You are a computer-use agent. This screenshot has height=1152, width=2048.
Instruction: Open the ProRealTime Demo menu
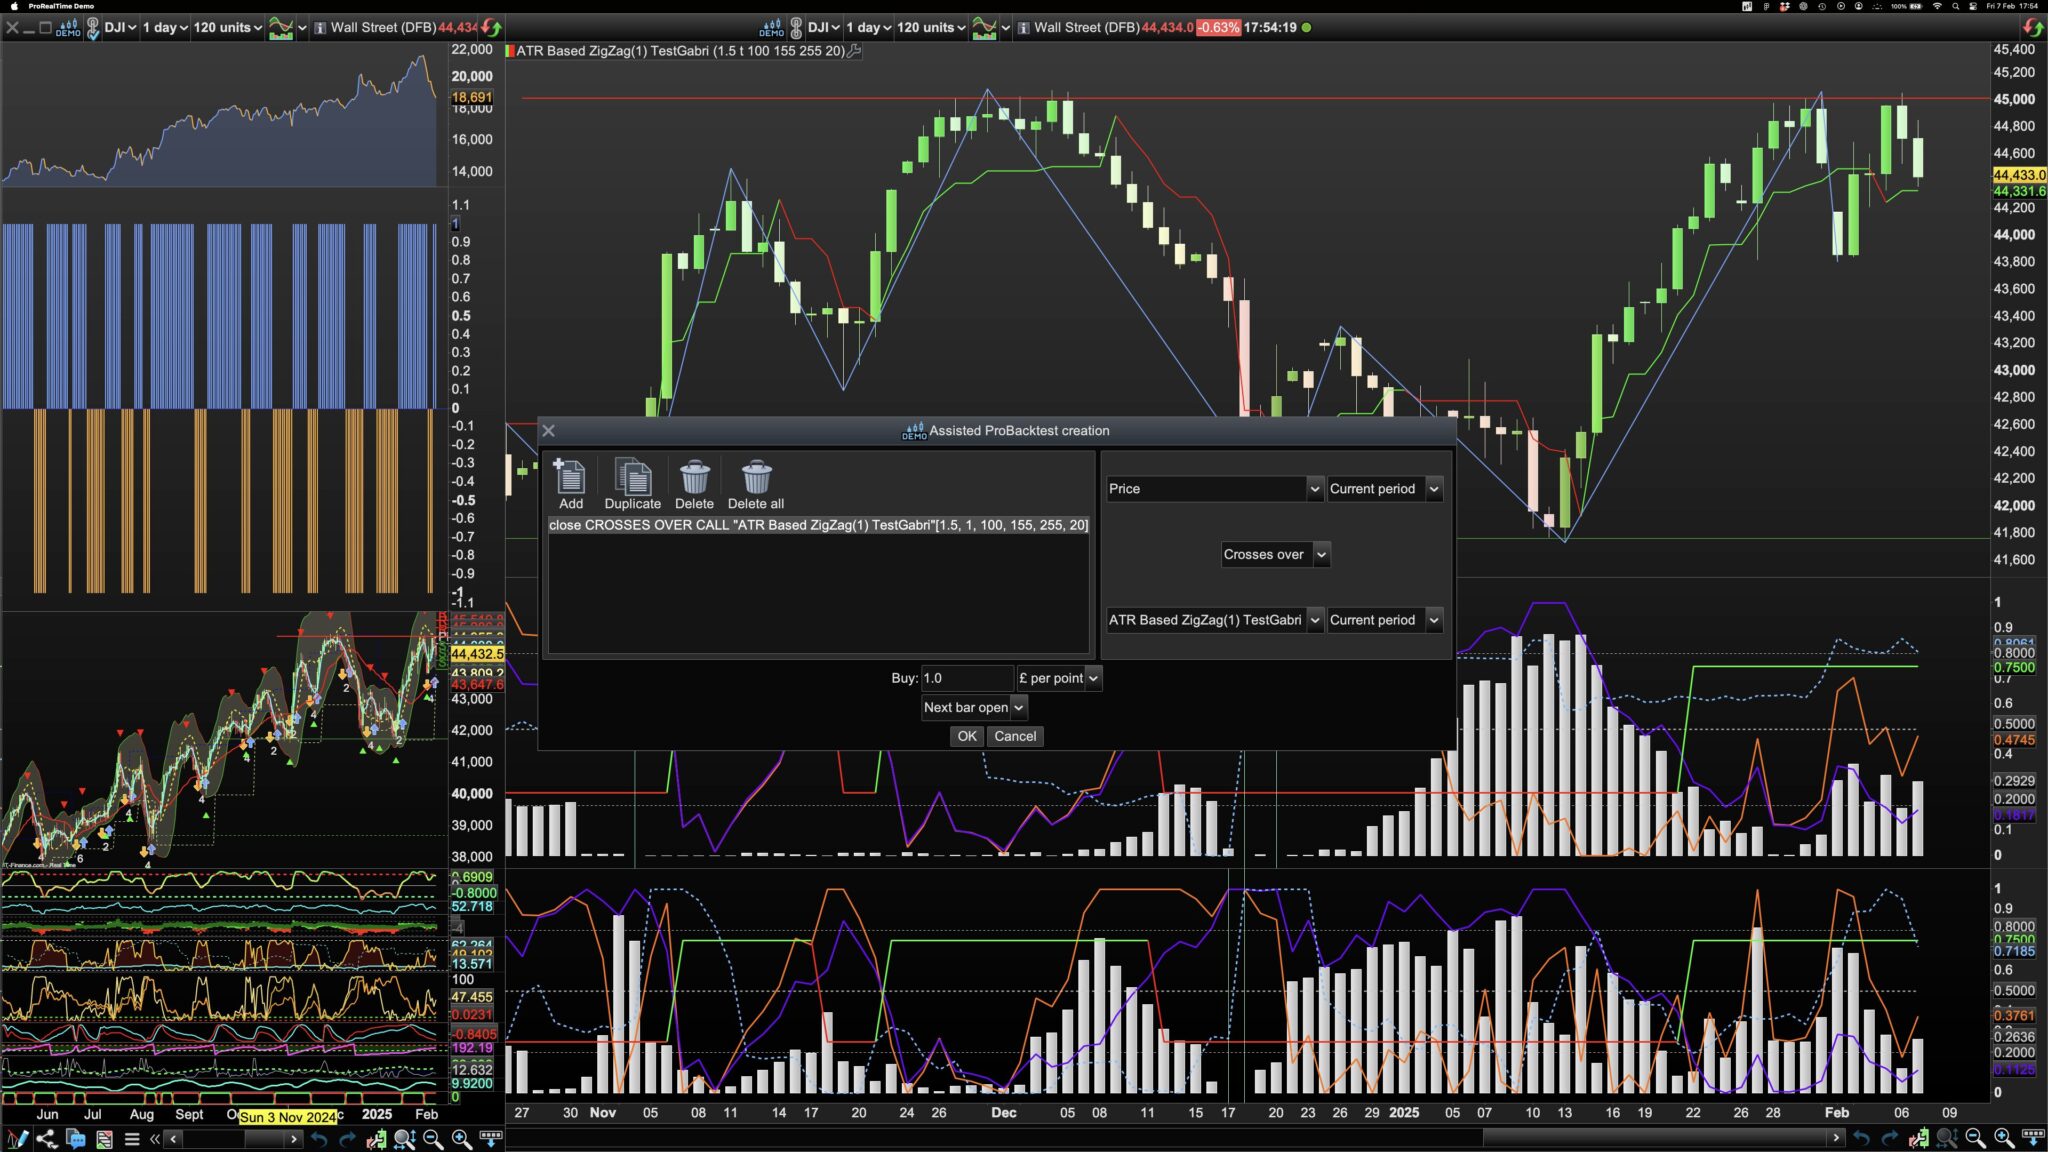click(x=60, y=6)
